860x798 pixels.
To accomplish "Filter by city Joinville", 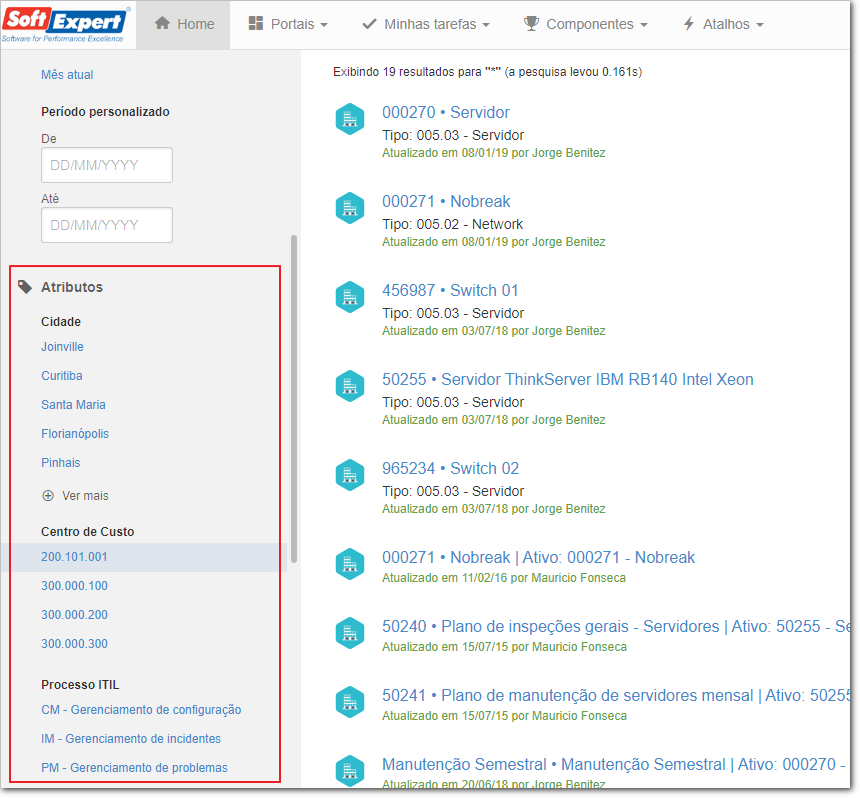I will 63,347.
